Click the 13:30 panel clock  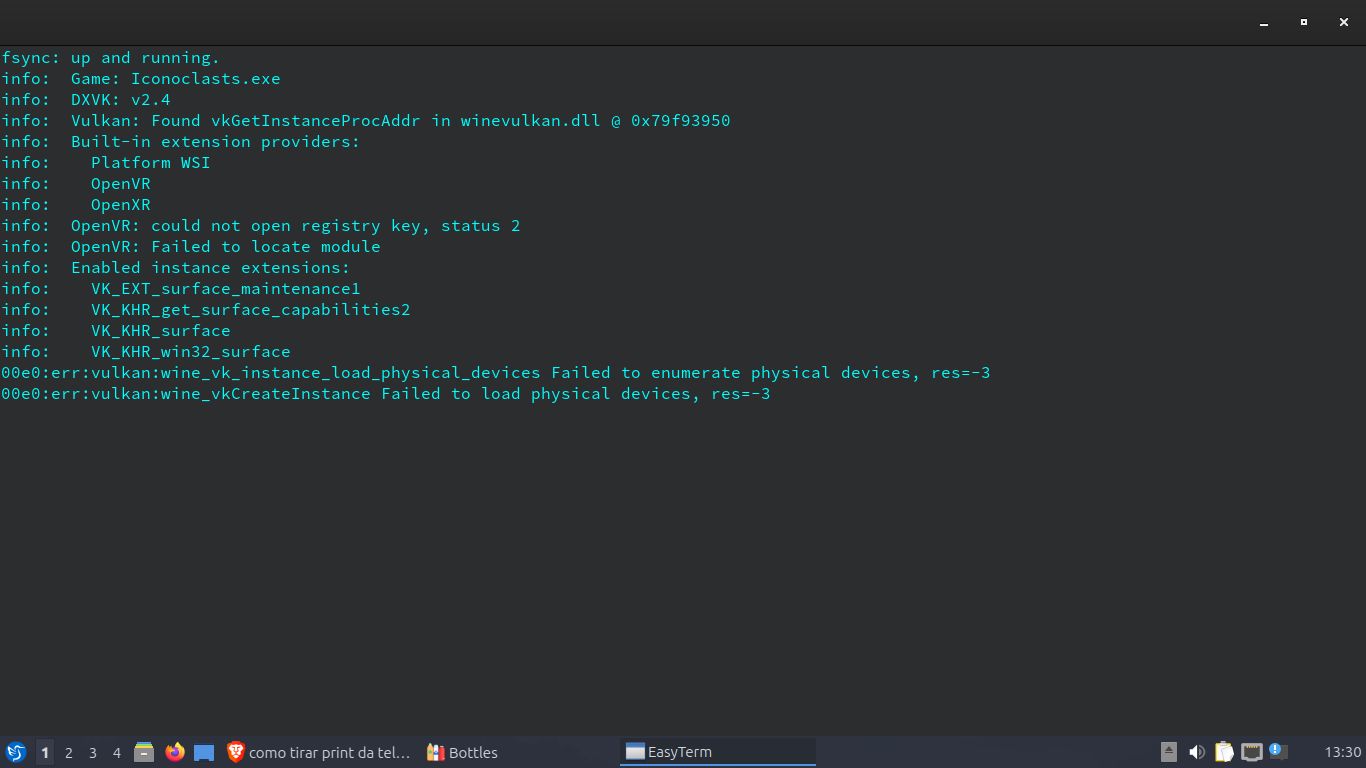(1343, 752)
